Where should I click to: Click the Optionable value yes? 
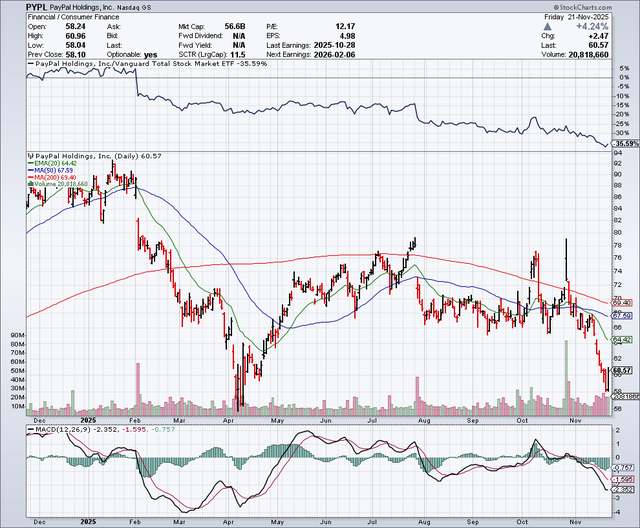coord(150,55)
